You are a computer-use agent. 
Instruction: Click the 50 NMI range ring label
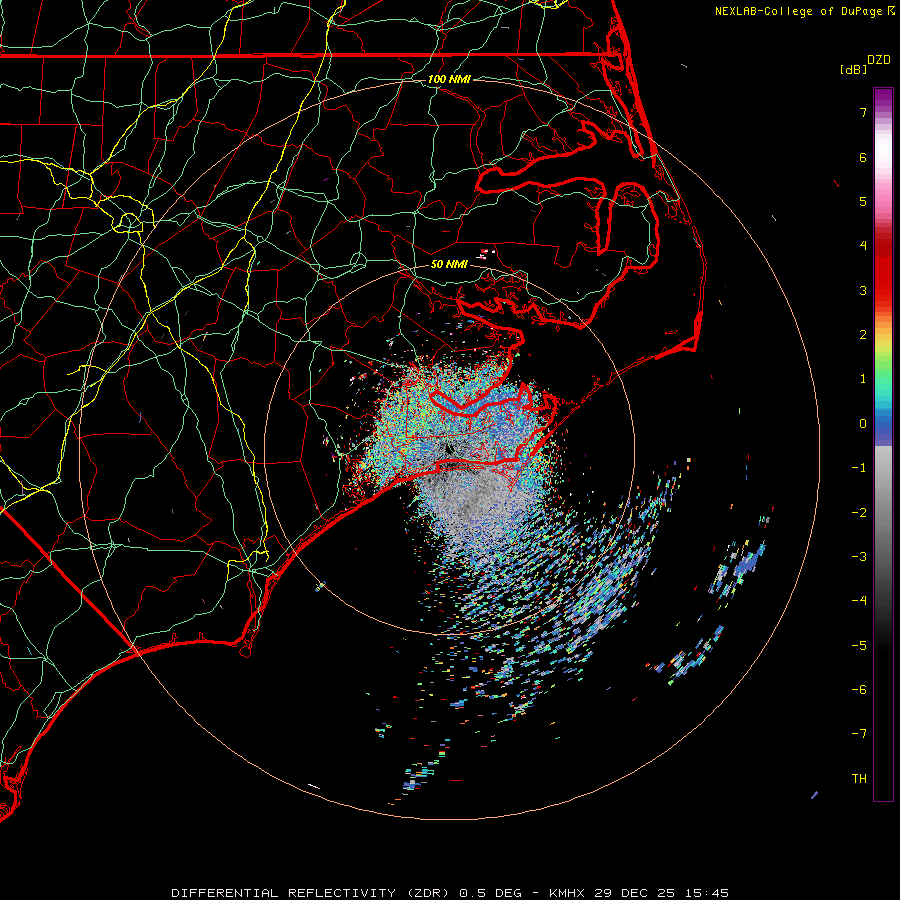pos(449,264)
